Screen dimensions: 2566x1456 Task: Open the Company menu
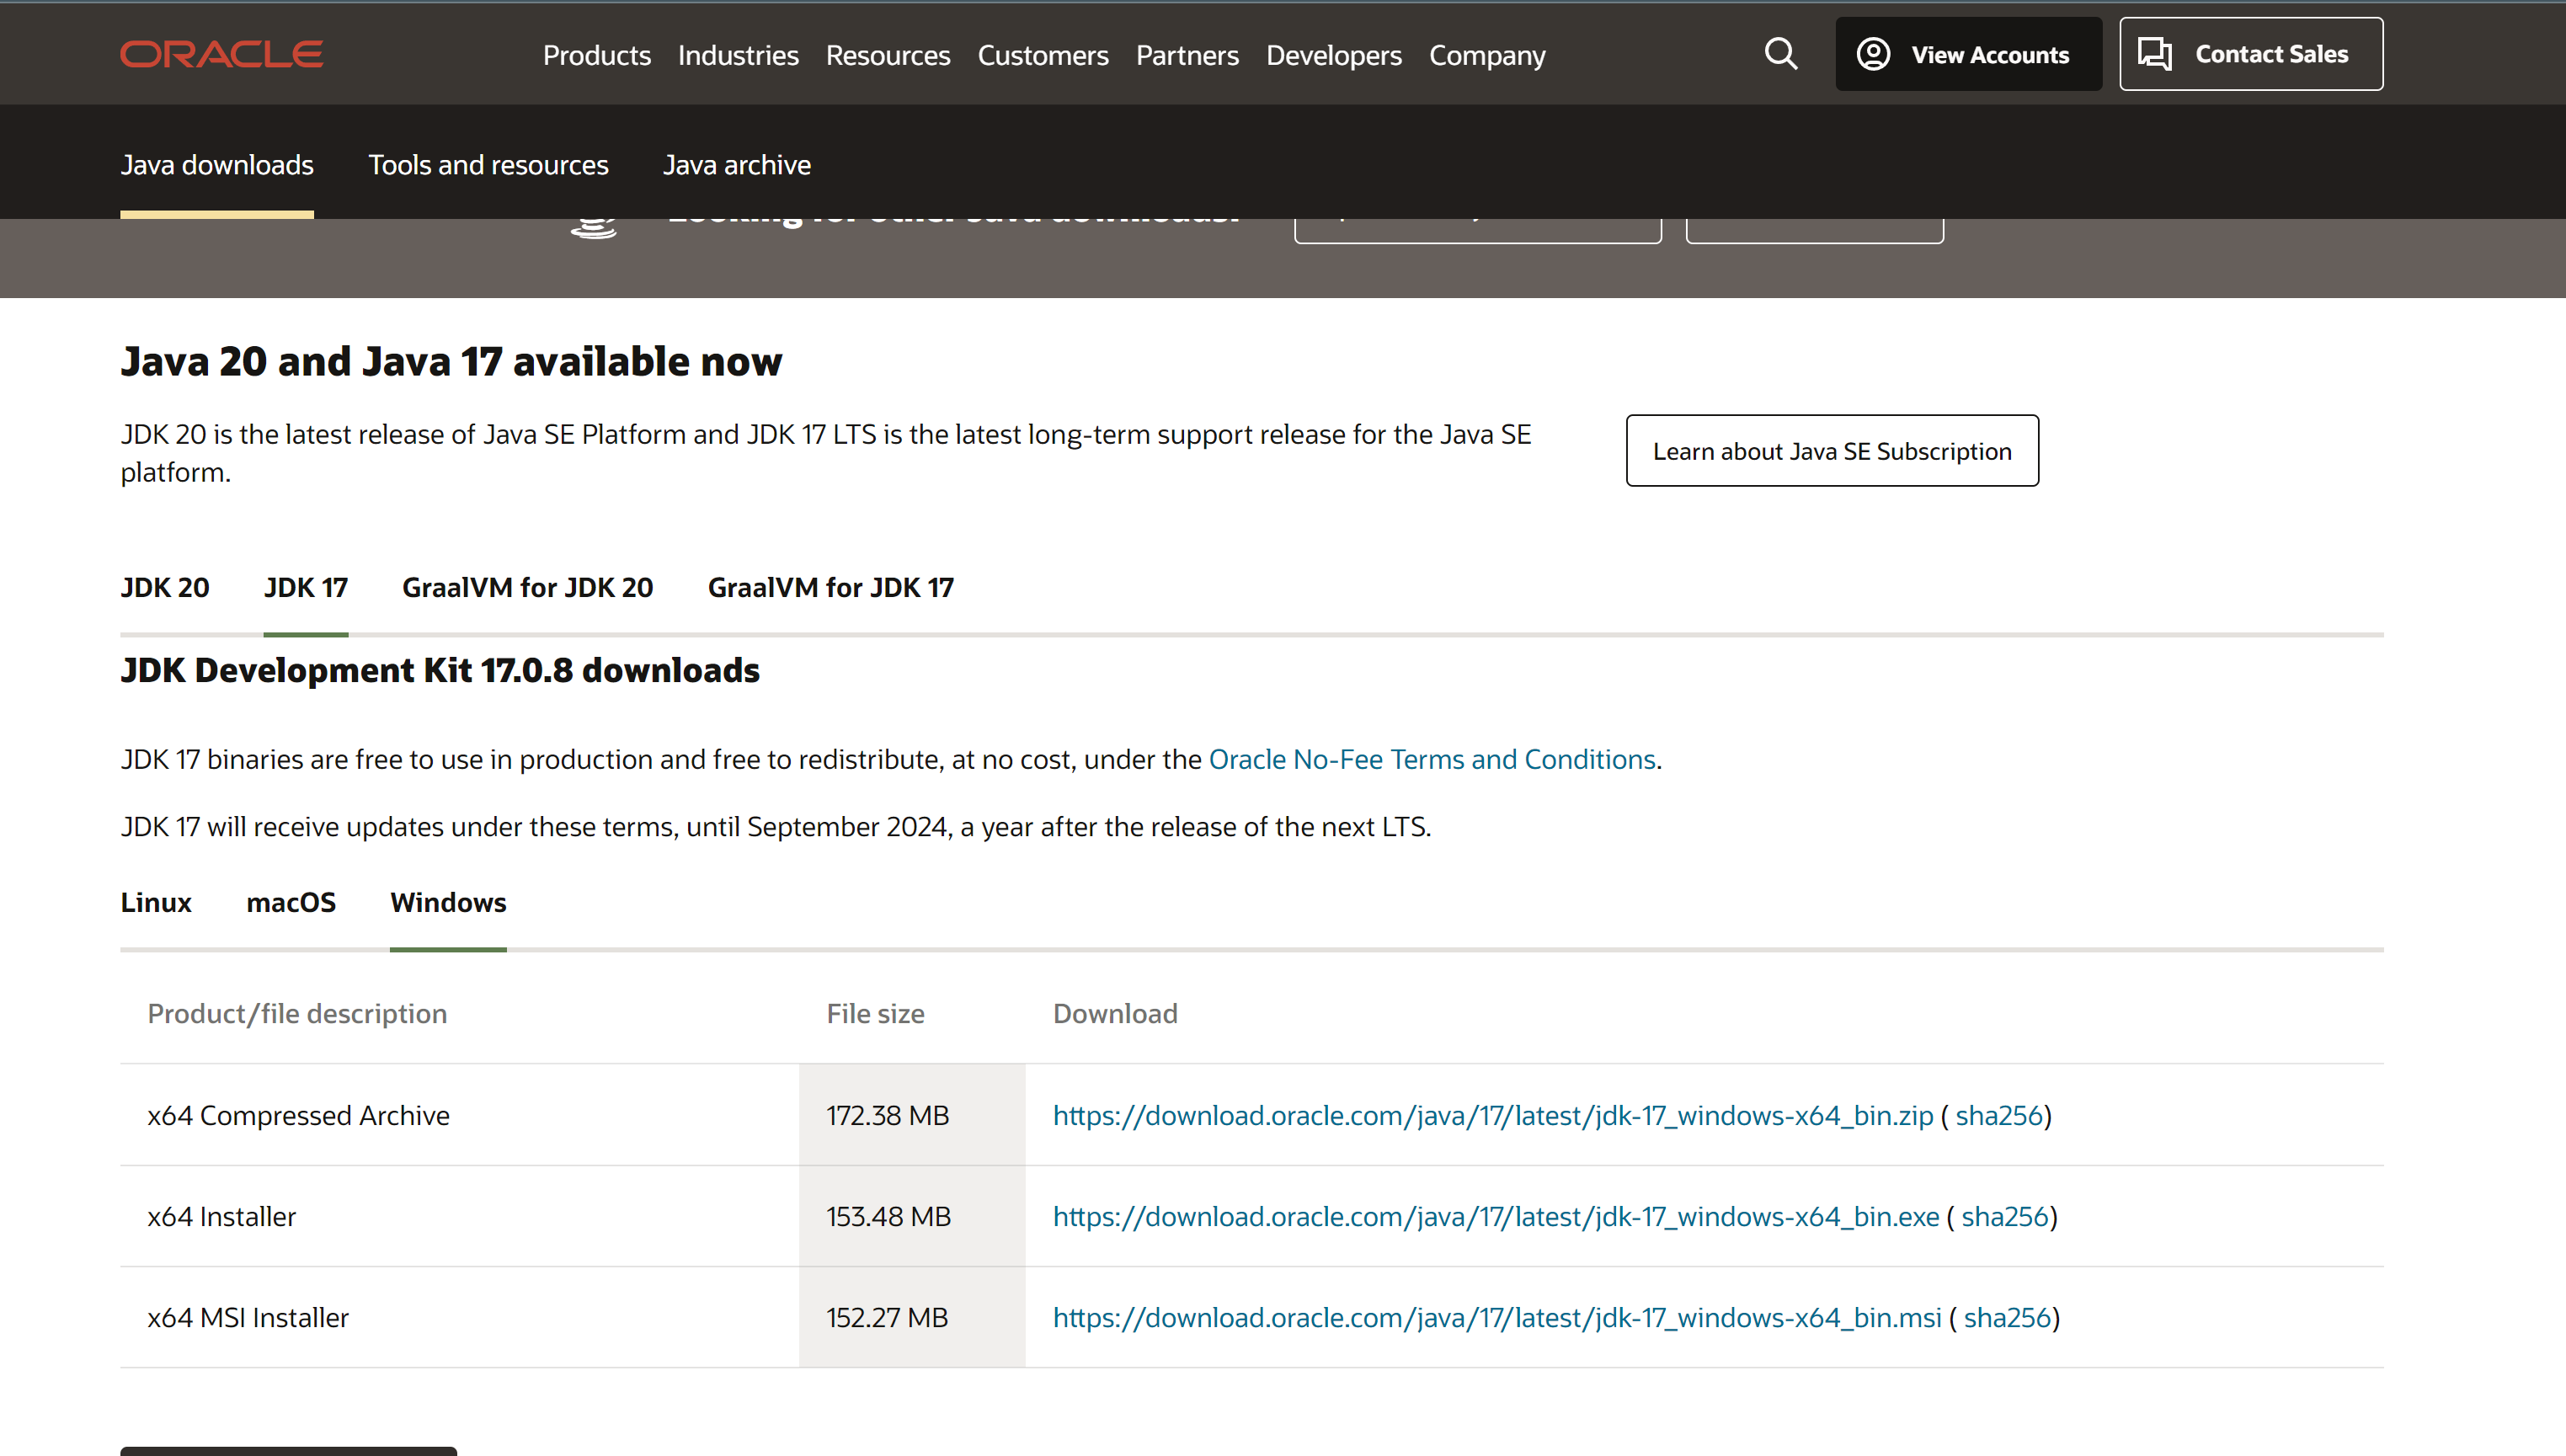(1487, 55)
